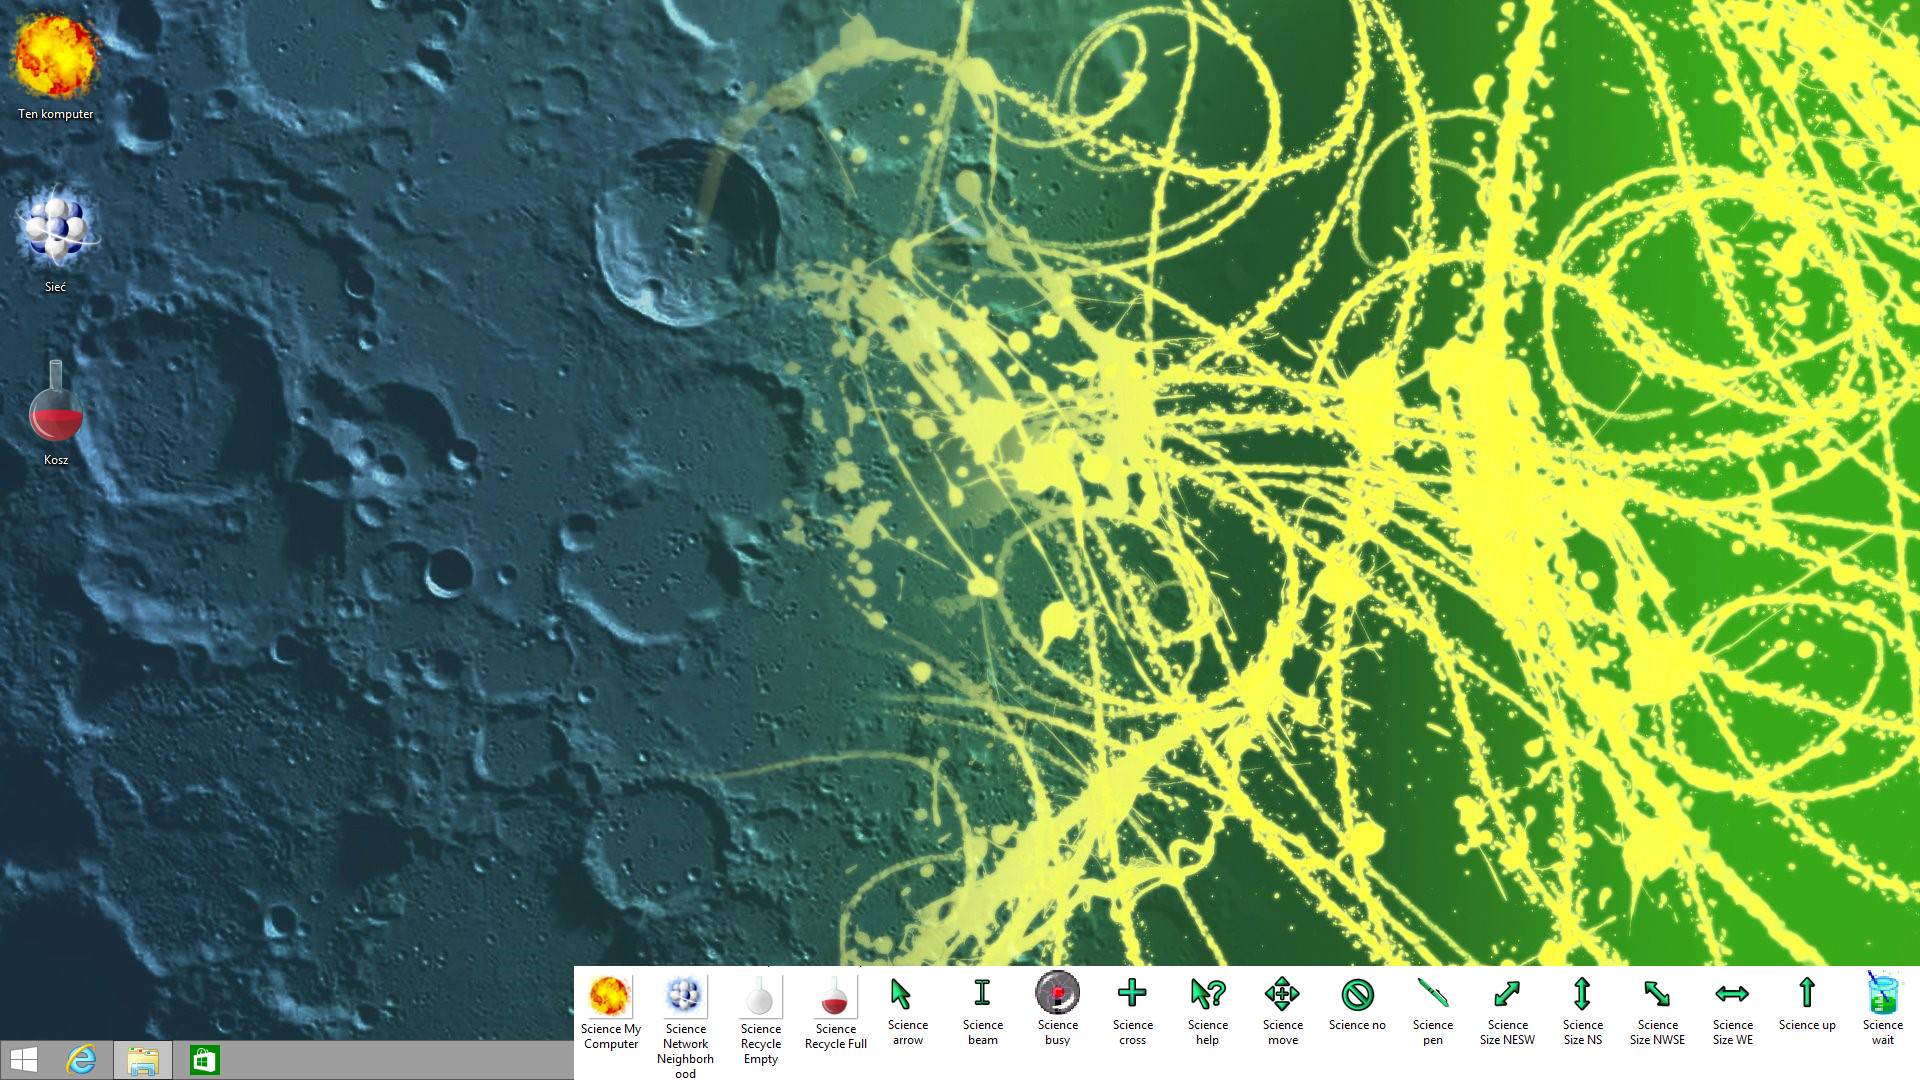Select the Science arrow cursor icon
This screenshot has height=1080, width=1920.
pos(900,994)
